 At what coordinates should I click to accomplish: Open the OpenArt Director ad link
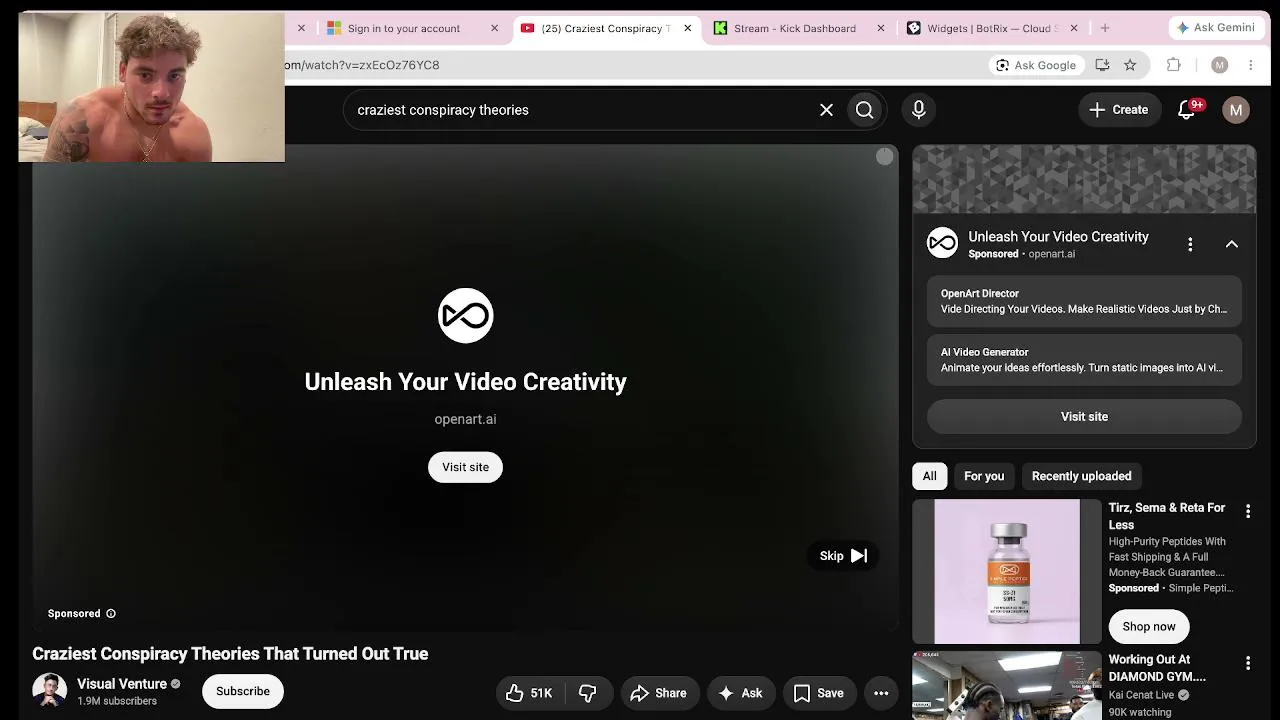pos(1084,301)
